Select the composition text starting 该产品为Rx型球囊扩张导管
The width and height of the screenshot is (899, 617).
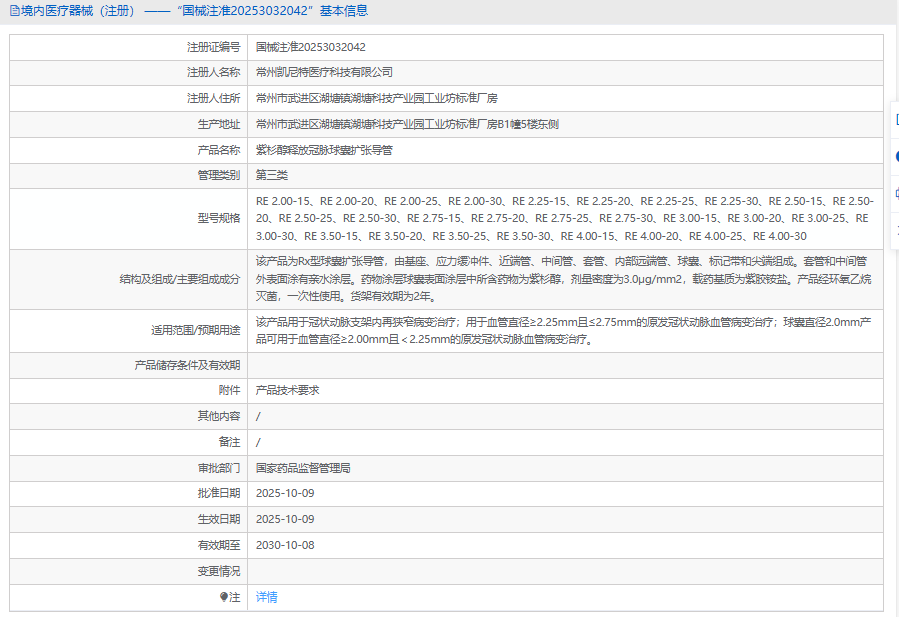click(x=564, y=279)
